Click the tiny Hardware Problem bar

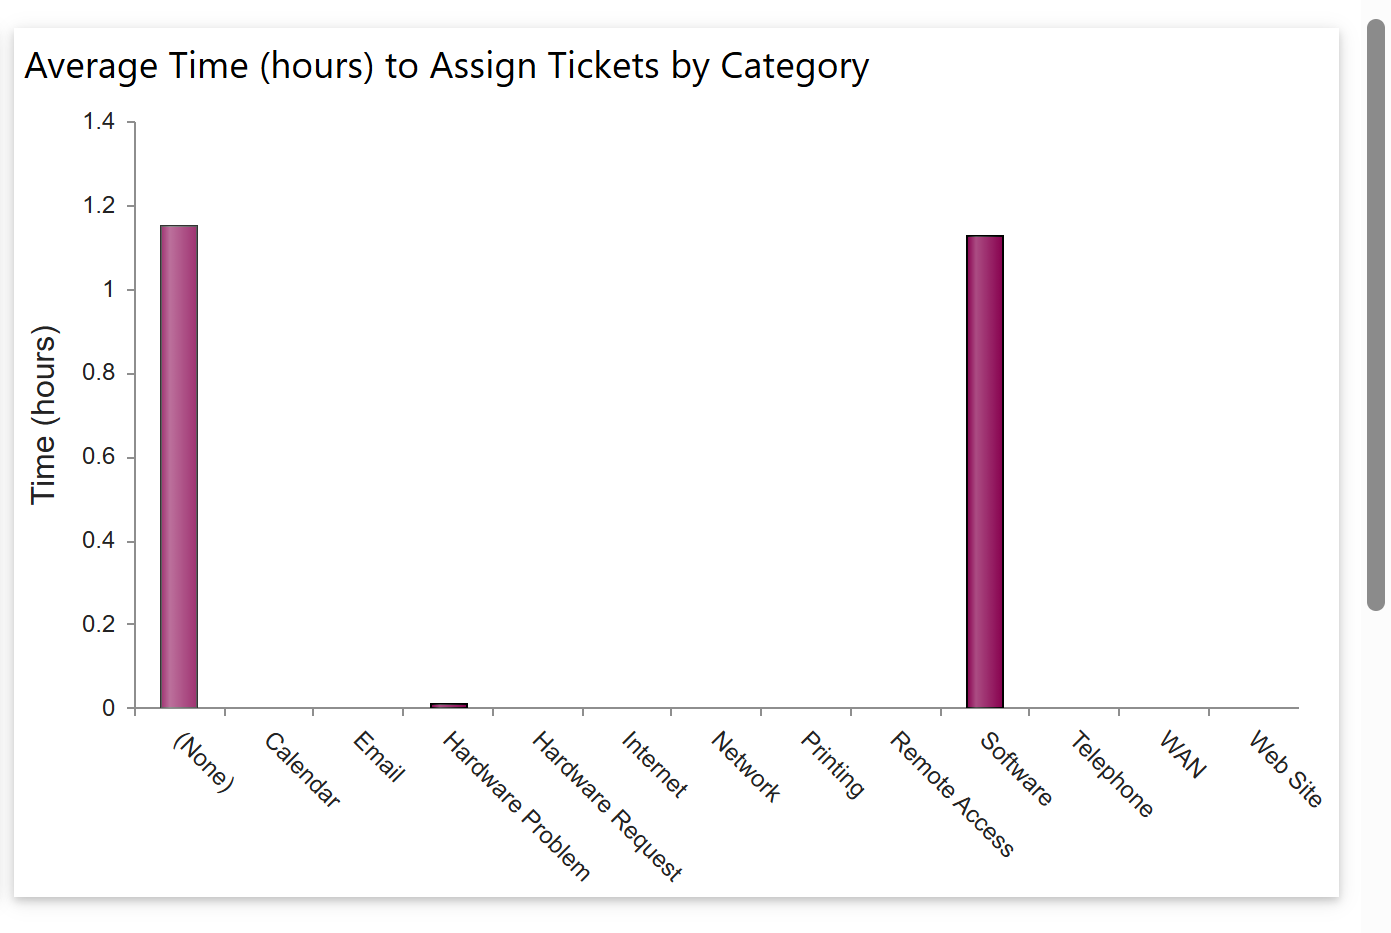pyautogui.click(x=449, y=705)
